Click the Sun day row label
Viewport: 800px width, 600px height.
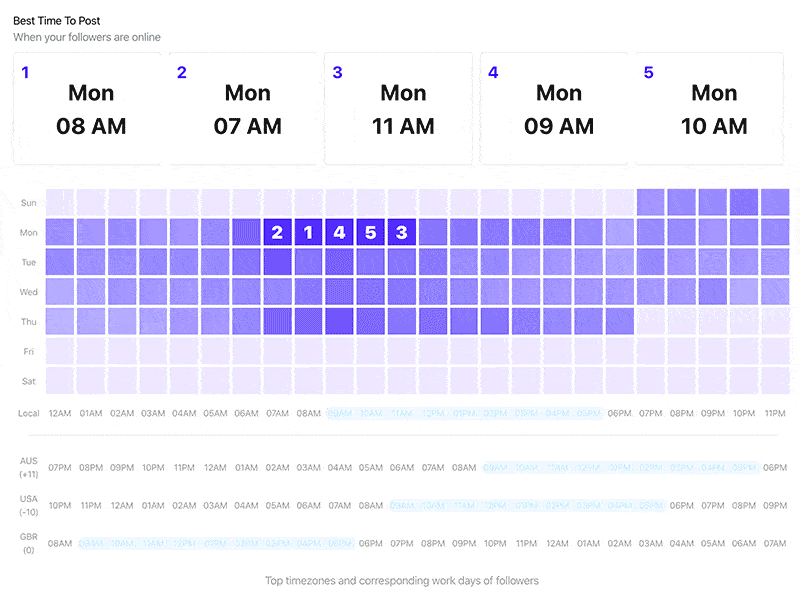coord(28,202)
